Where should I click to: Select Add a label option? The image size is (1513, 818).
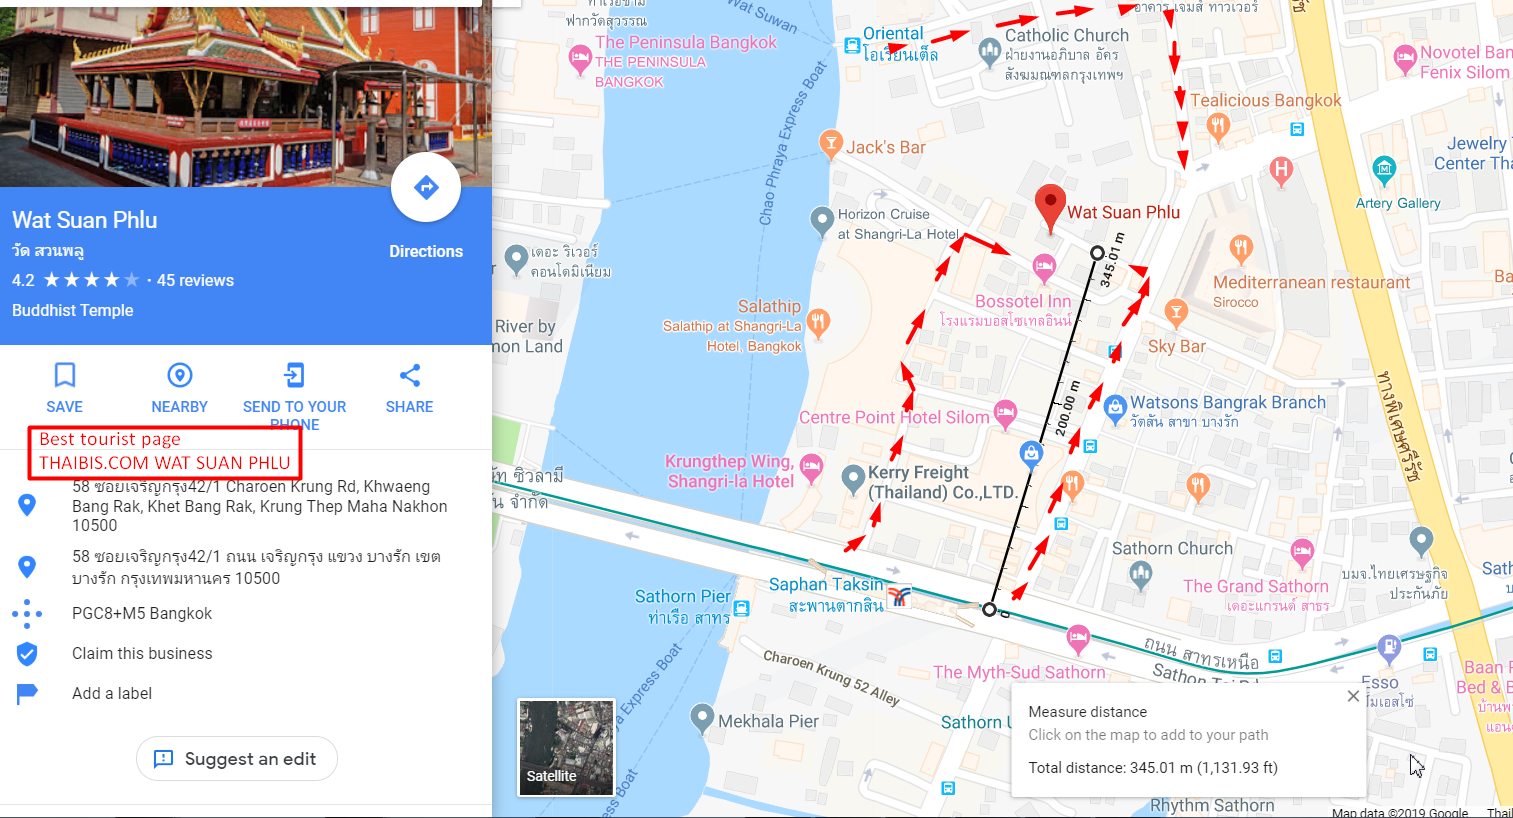click(112, 693)
